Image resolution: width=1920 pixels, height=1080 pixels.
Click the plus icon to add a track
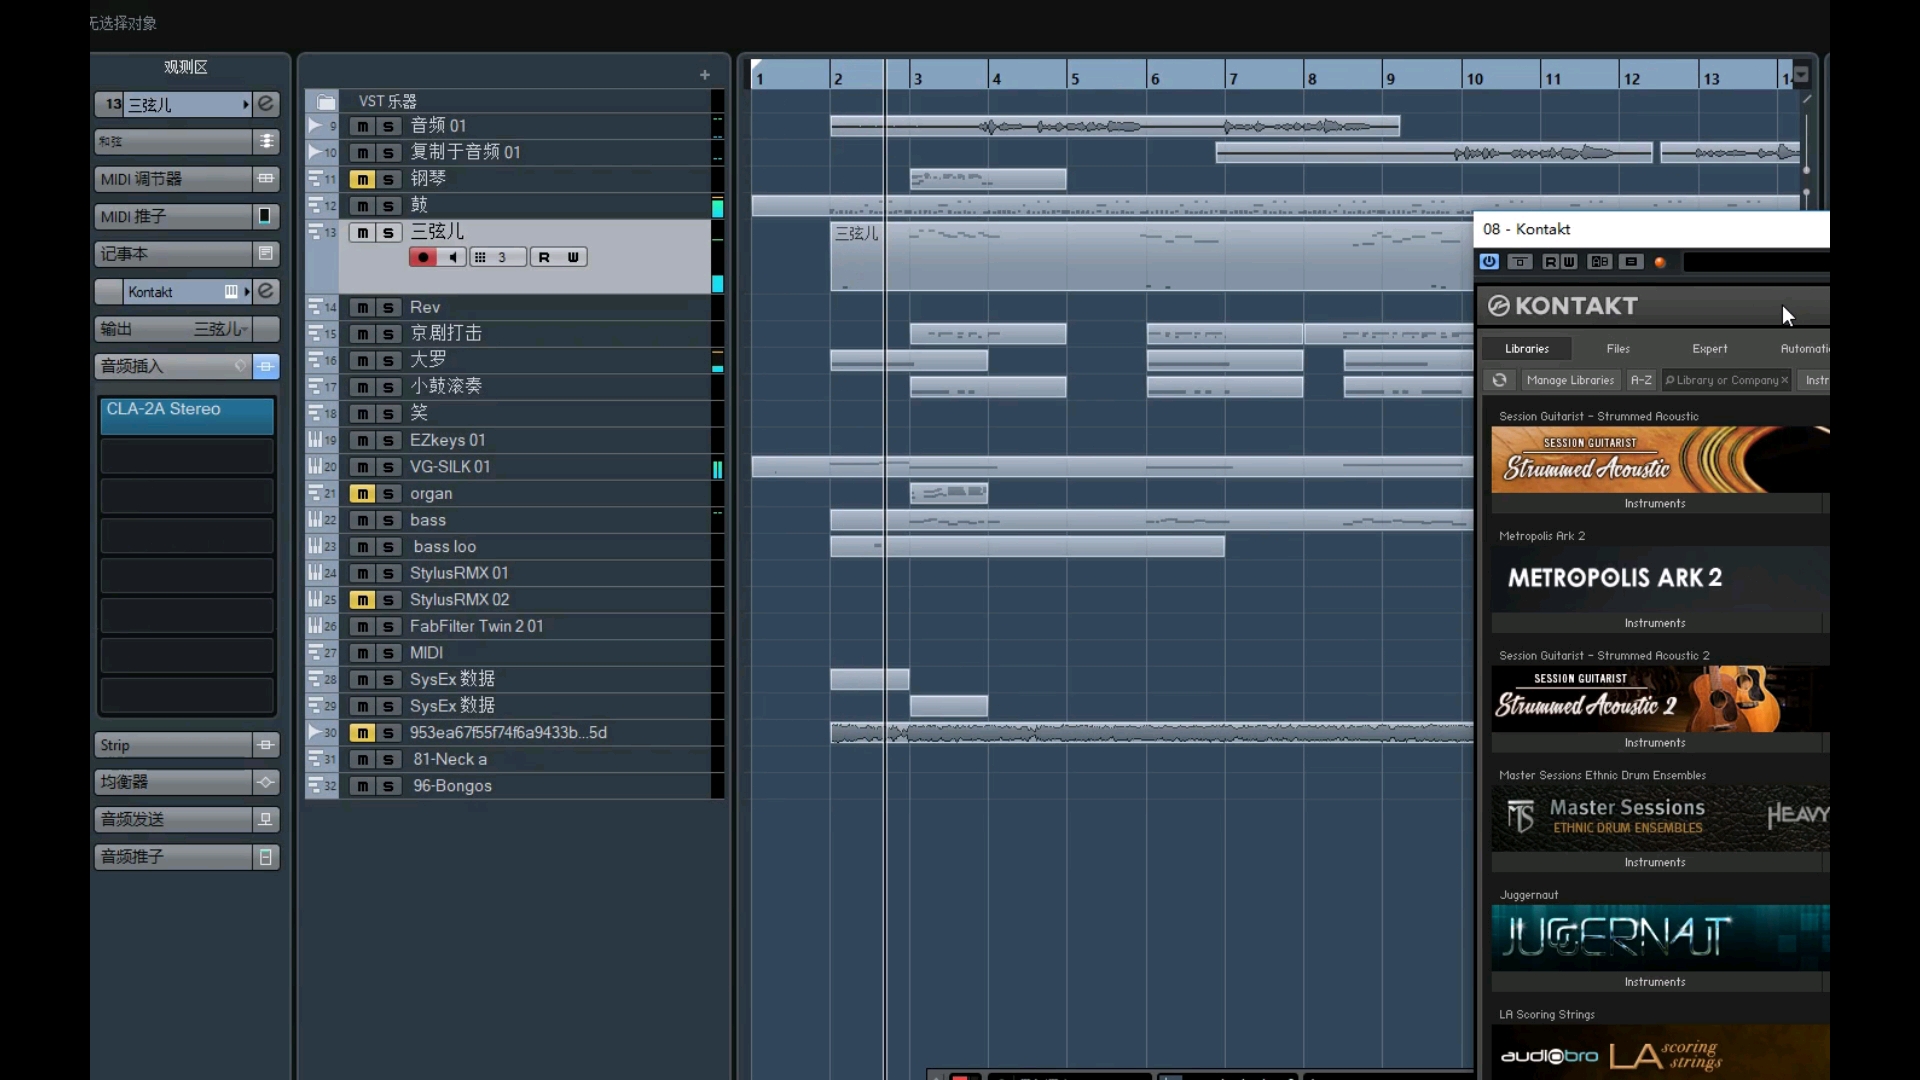click(x=705, y=75)
